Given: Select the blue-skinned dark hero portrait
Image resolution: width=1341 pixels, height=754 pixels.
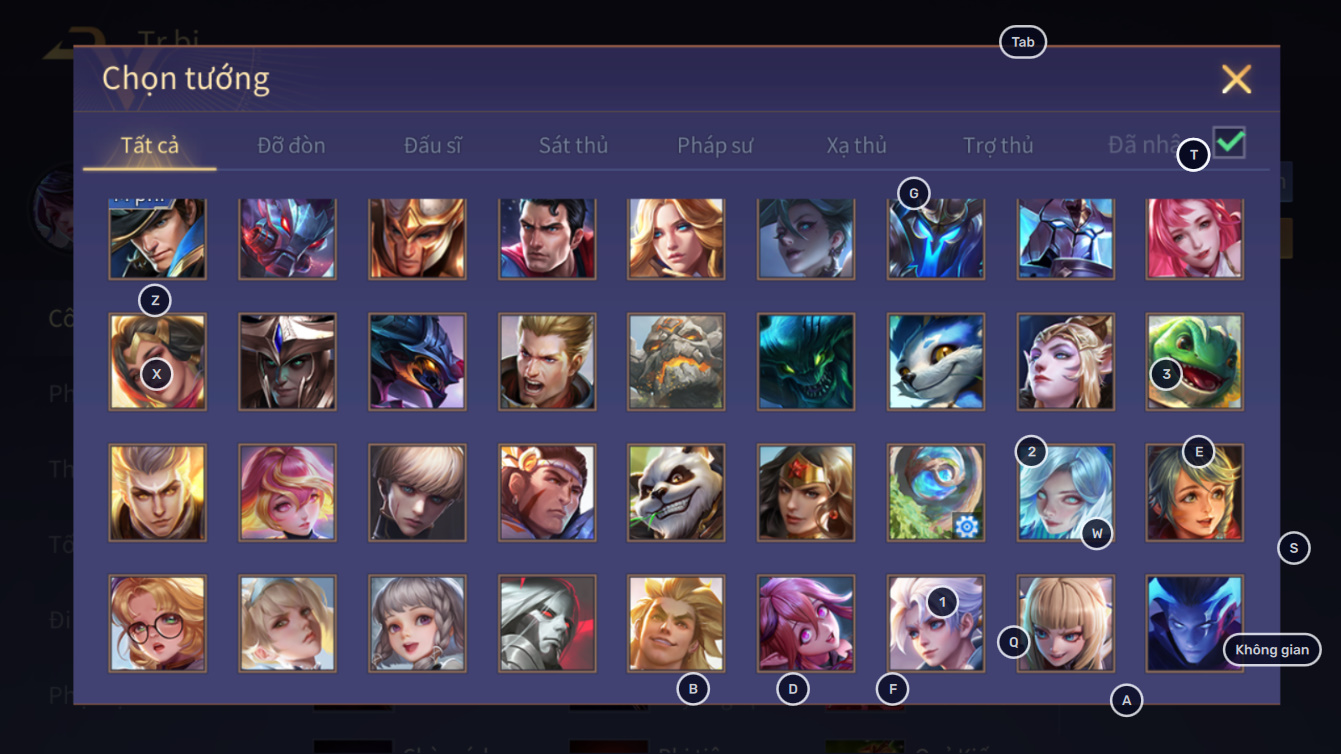Looking at the screenshot, I should click(x=1195, y=623).
